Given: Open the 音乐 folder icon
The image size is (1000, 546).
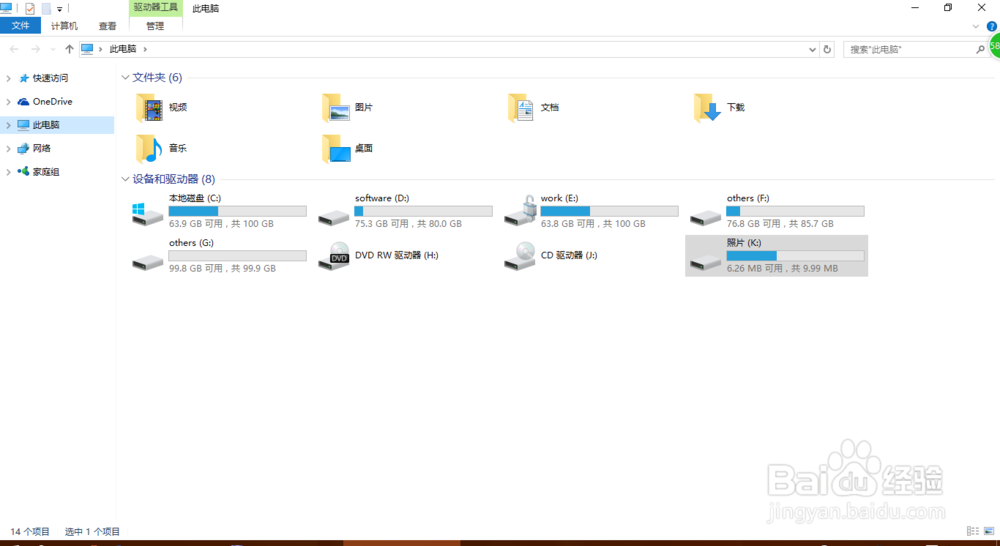Looking at the screenshot, I should point(149,149).
